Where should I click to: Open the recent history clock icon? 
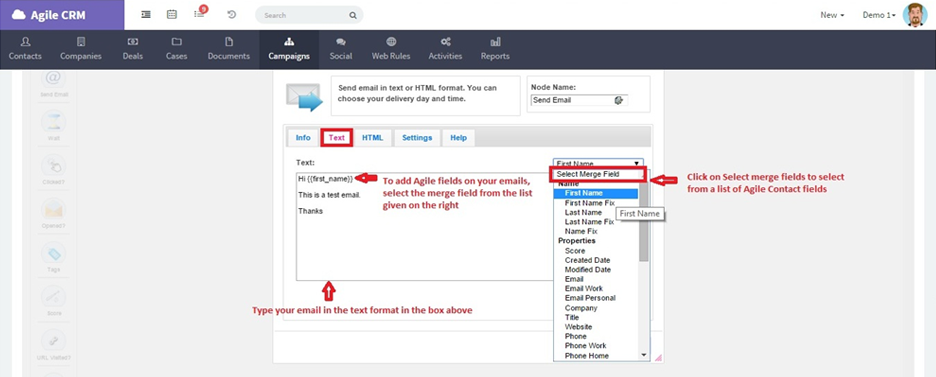click(x=232, y=15)
